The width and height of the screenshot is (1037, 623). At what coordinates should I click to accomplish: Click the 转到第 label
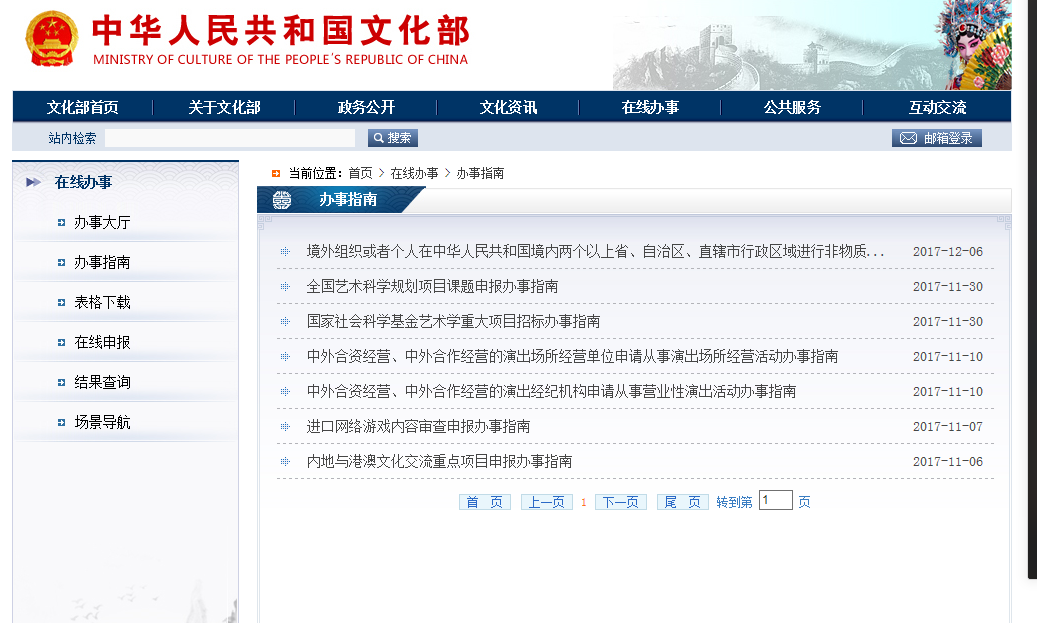pos(734,503)
